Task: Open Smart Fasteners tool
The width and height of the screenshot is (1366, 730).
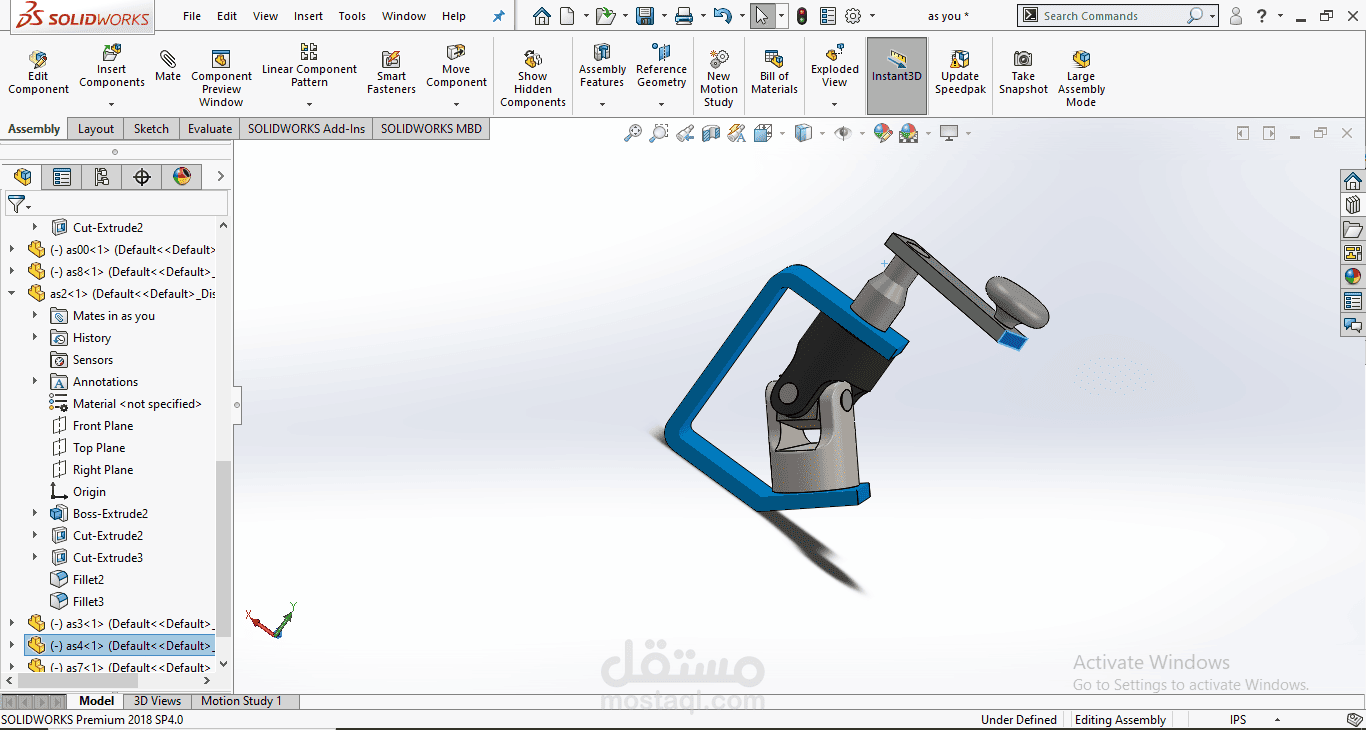Action: (391, 73)
